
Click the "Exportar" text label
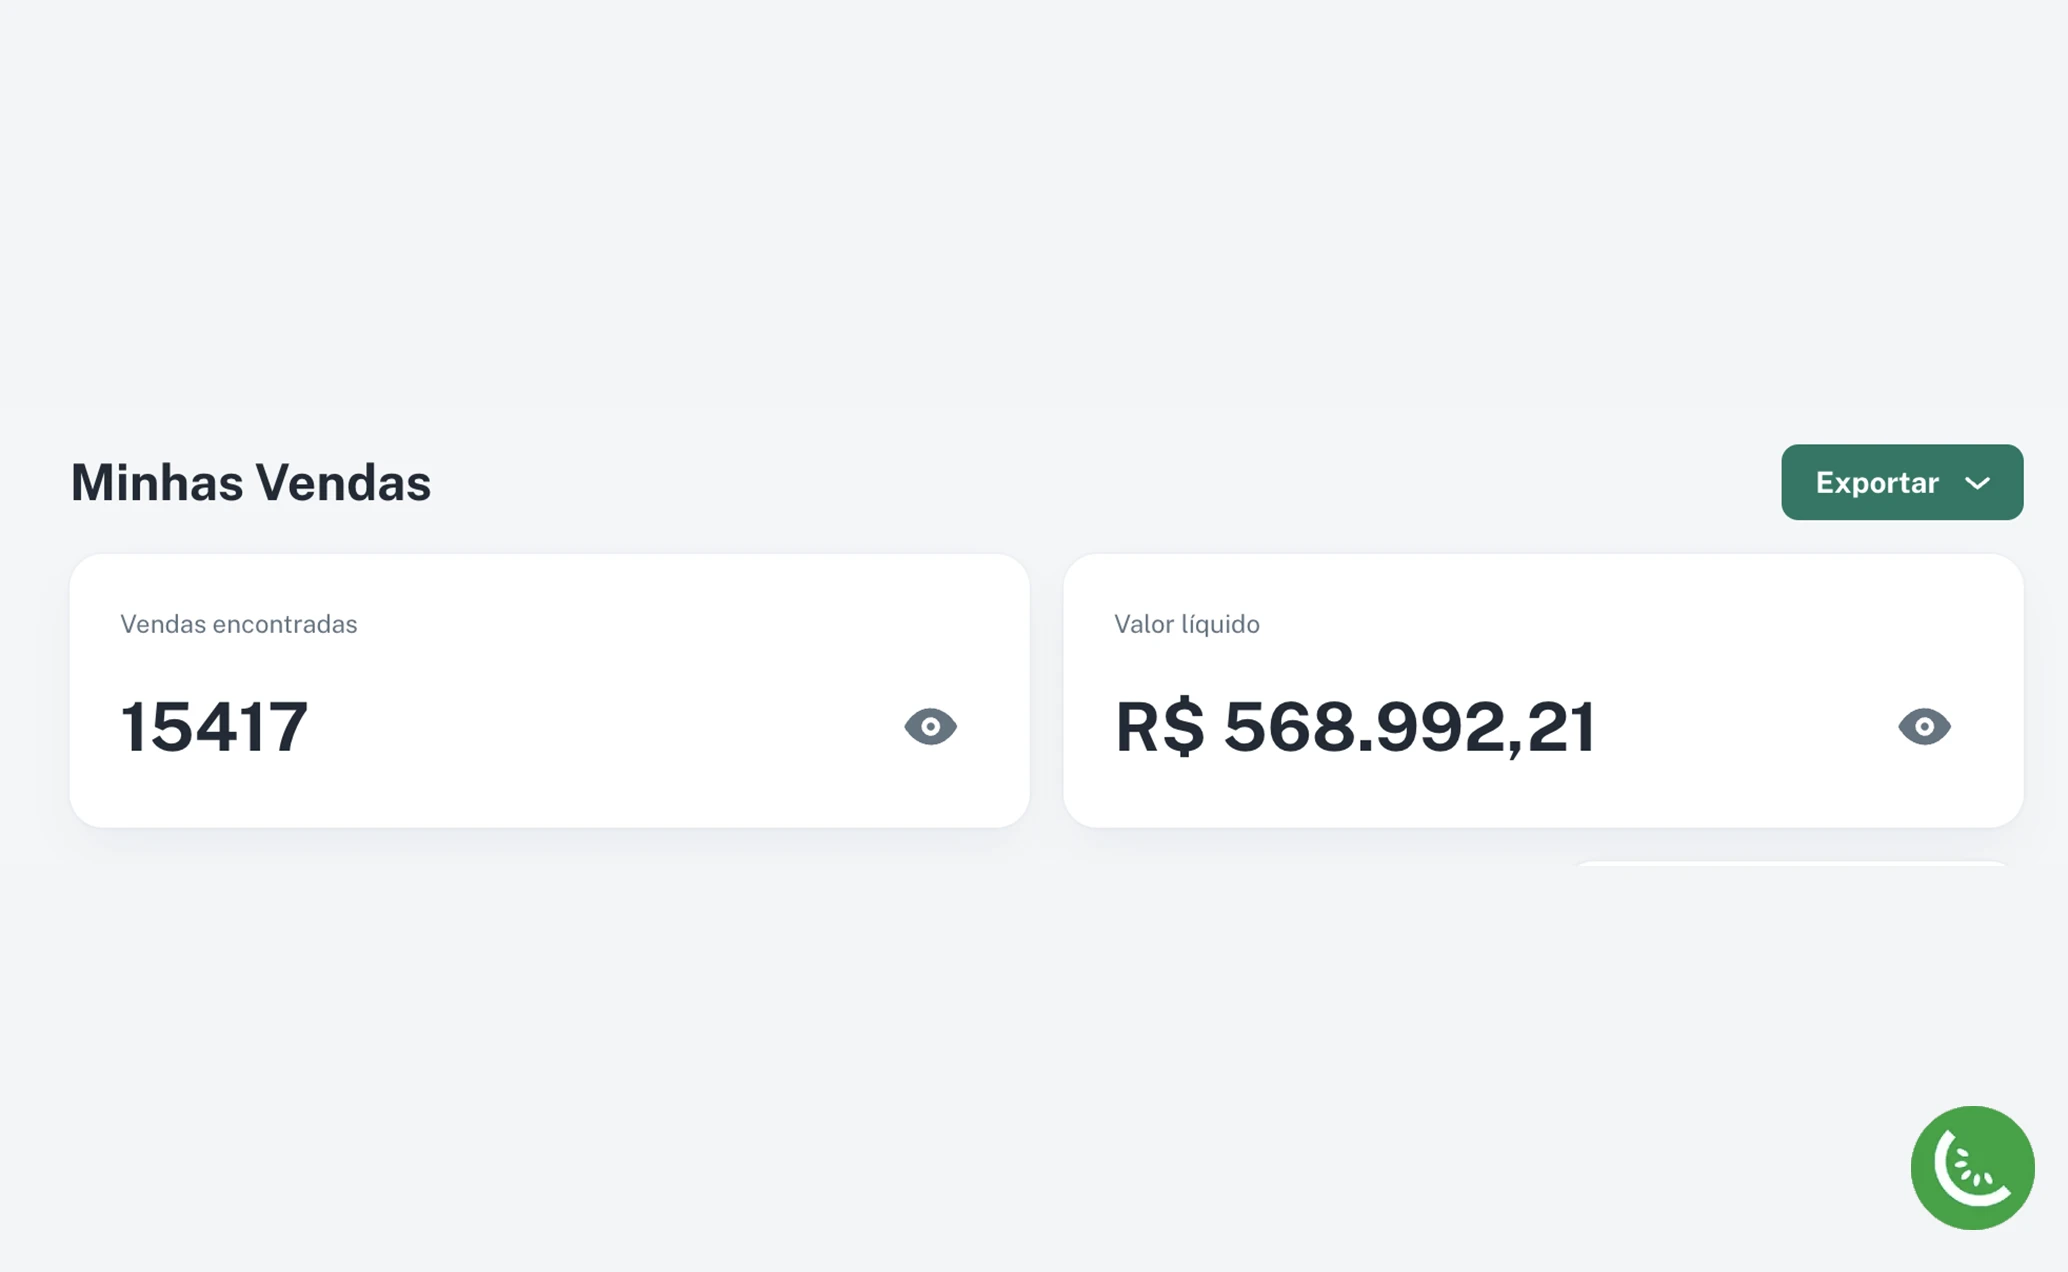pos(1877,483)
